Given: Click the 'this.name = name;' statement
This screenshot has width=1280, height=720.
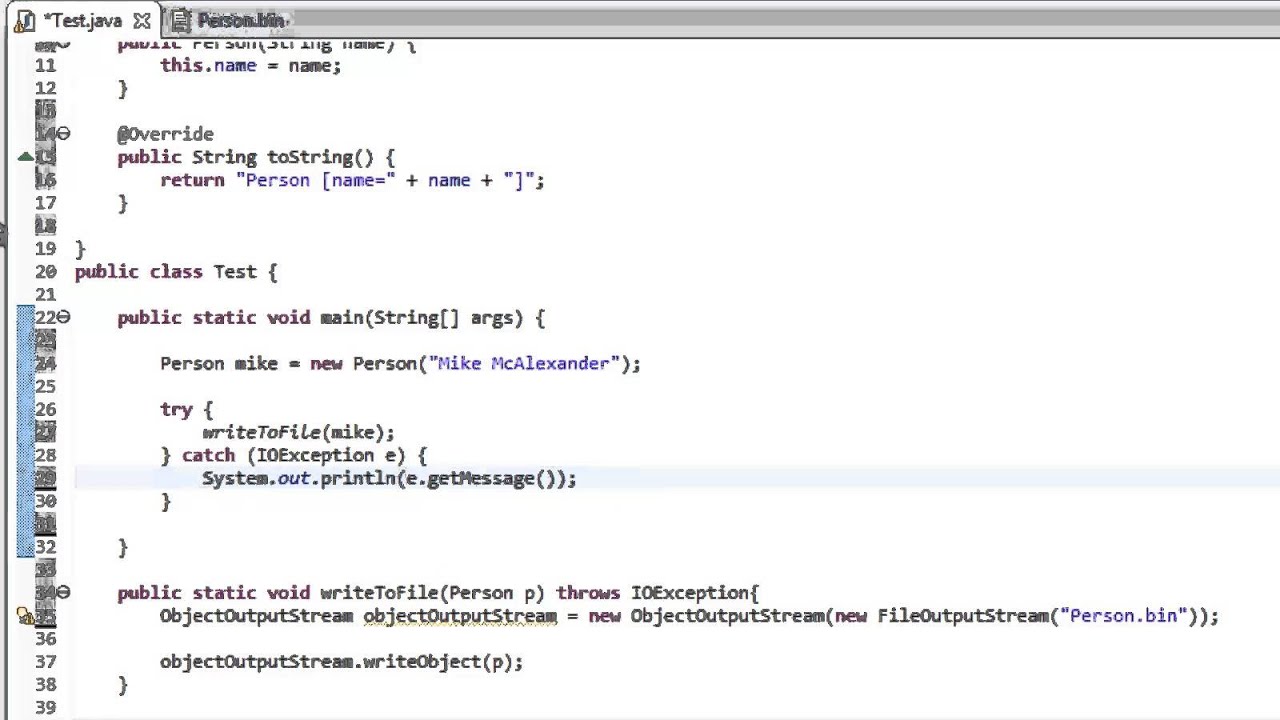Looking at the screenshot, I should (x=250, y=66).
